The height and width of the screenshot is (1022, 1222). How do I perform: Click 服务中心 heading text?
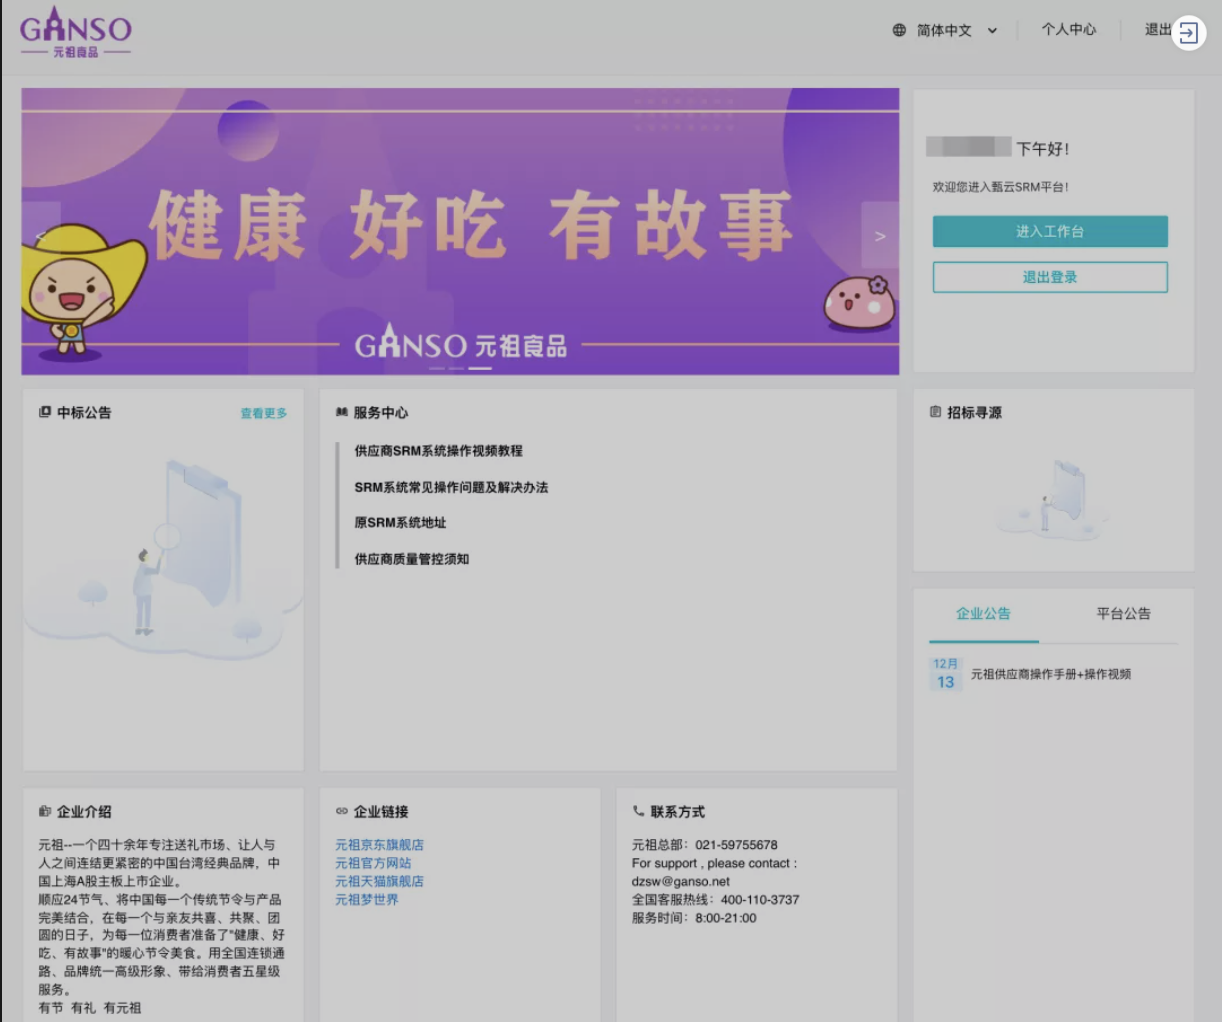click(381, 412)
